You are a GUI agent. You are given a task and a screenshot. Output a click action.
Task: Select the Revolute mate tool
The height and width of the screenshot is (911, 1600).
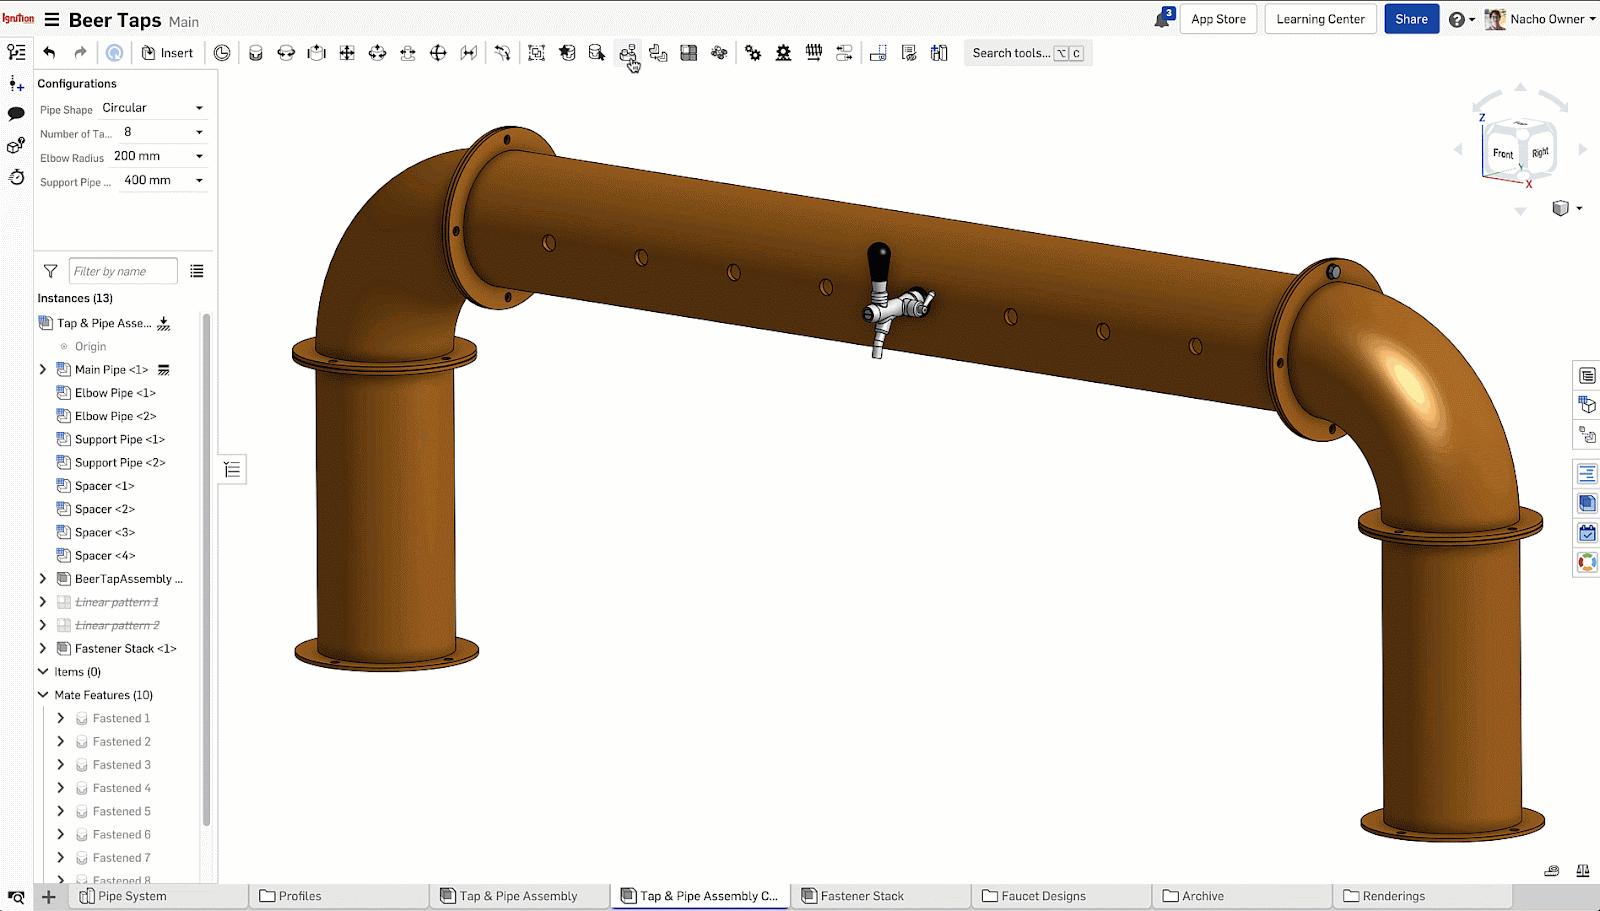point(286,53)
